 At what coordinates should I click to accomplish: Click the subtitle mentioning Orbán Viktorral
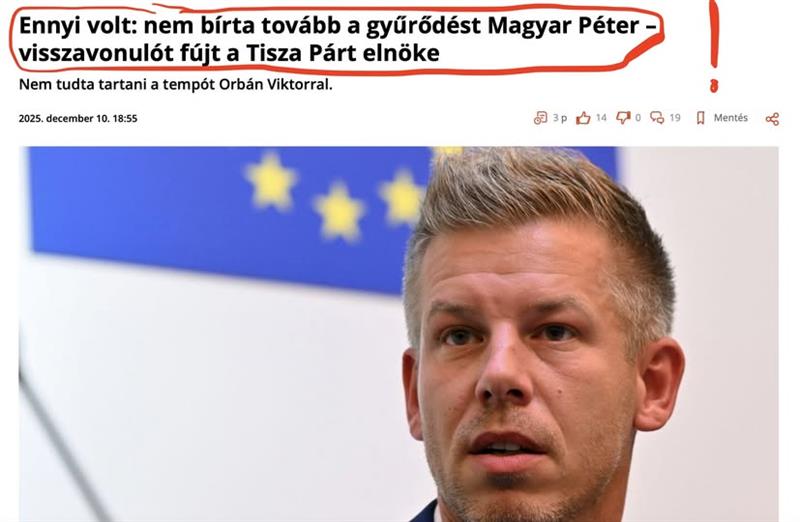point(176,84)
